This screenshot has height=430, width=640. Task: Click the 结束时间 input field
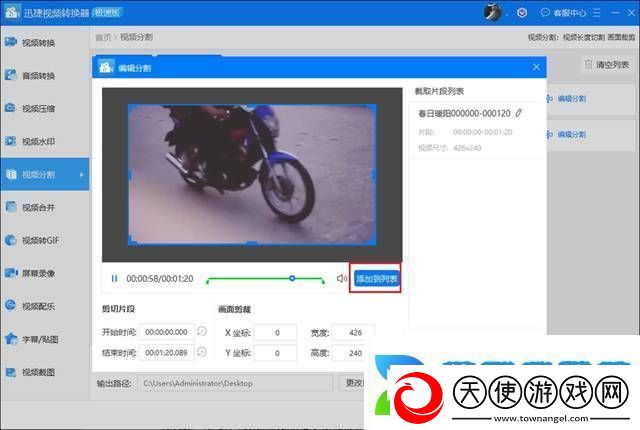[x=167, y=353]
